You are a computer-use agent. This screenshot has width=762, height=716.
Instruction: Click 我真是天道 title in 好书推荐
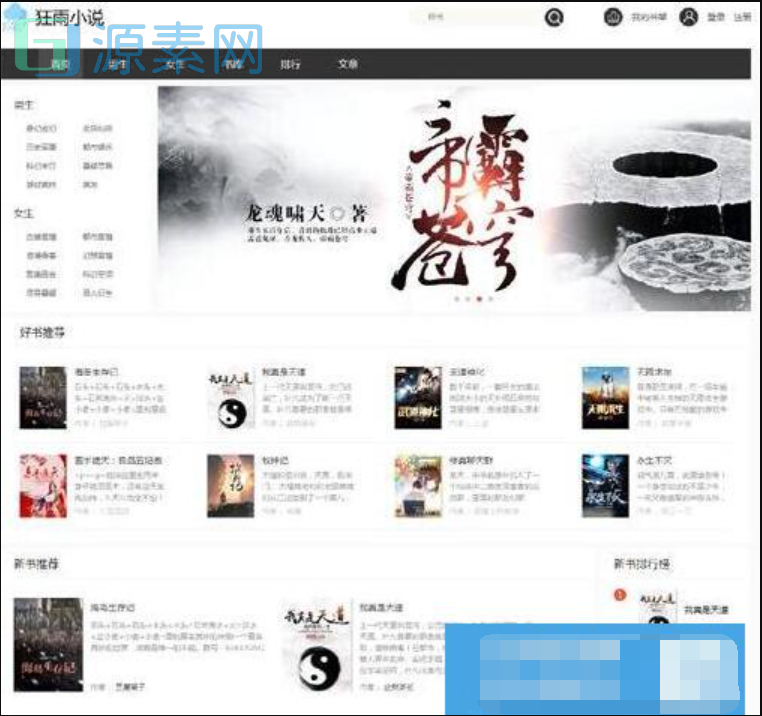pyautogui.click(x=284, y=372)
